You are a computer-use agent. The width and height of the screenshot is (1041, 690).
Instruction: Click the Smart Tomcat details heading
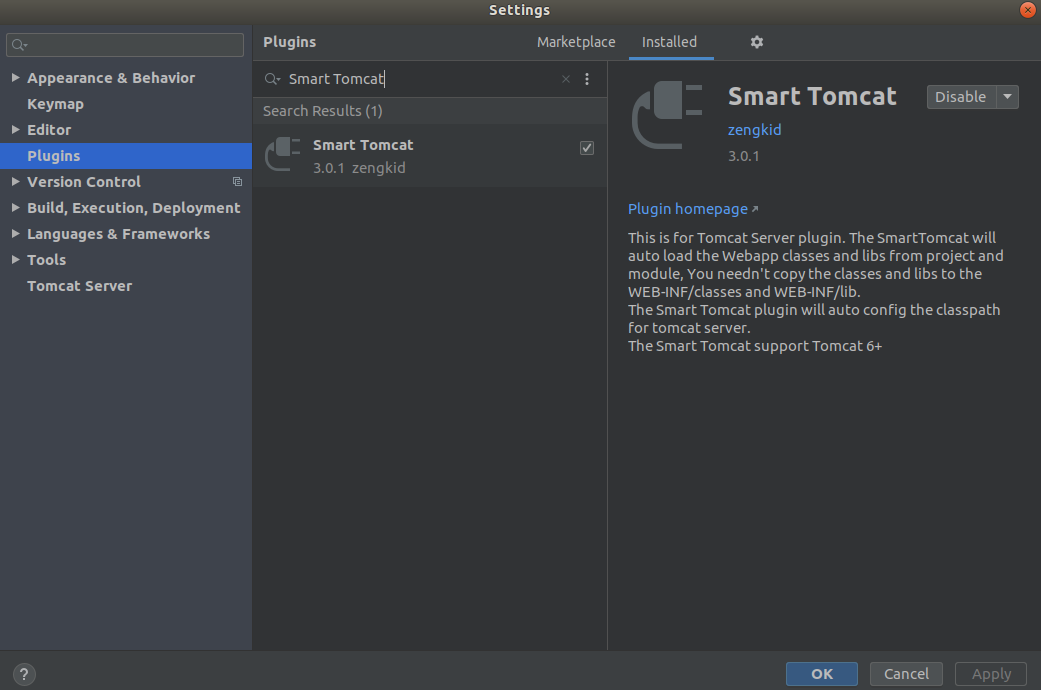(x=812, y=96)
